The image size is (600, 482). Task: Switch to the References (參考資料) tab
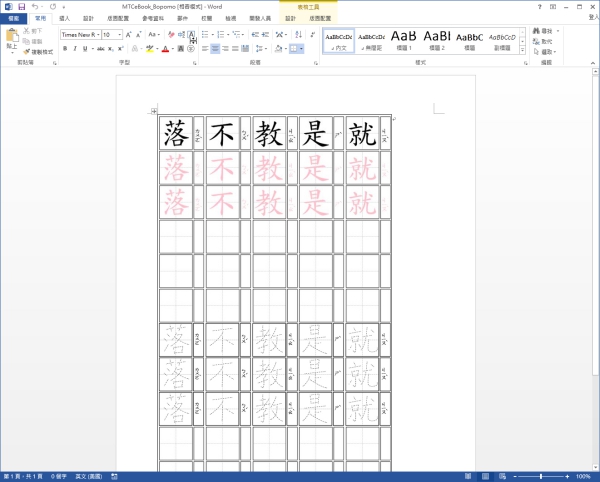pos(153,18)
